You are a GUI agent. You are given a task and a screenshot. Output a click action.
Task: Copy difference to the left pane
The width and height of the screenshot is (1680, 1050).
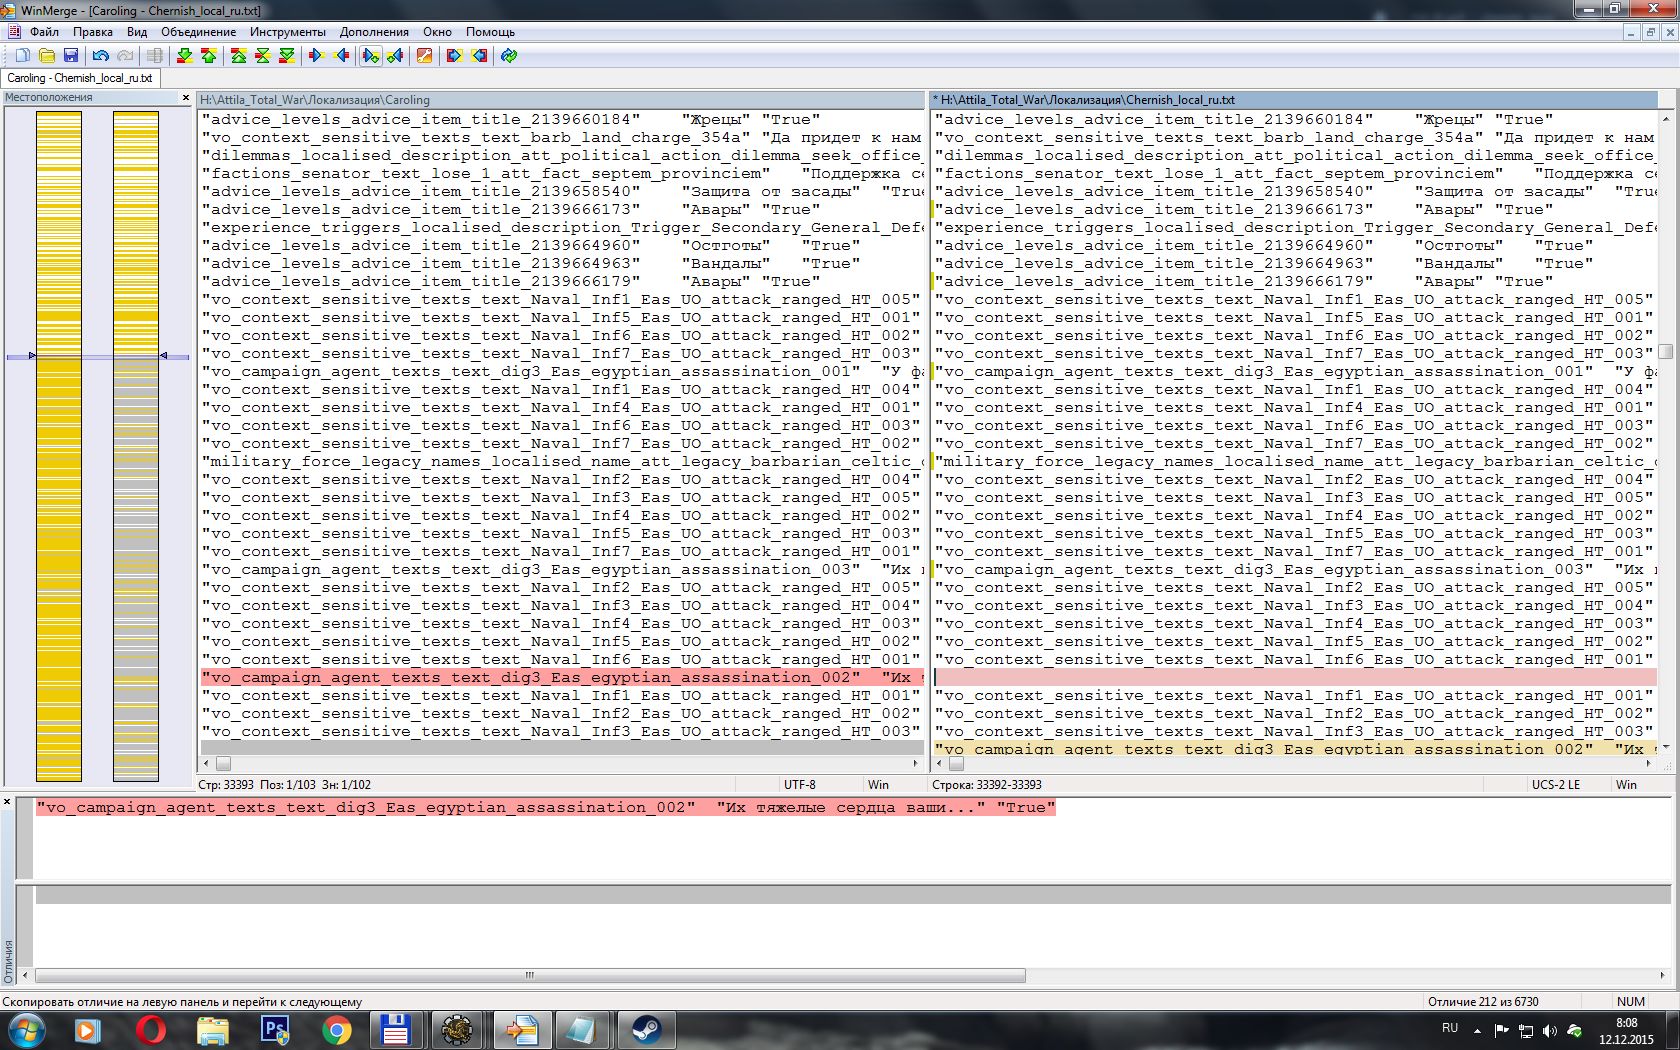point(341,56)
